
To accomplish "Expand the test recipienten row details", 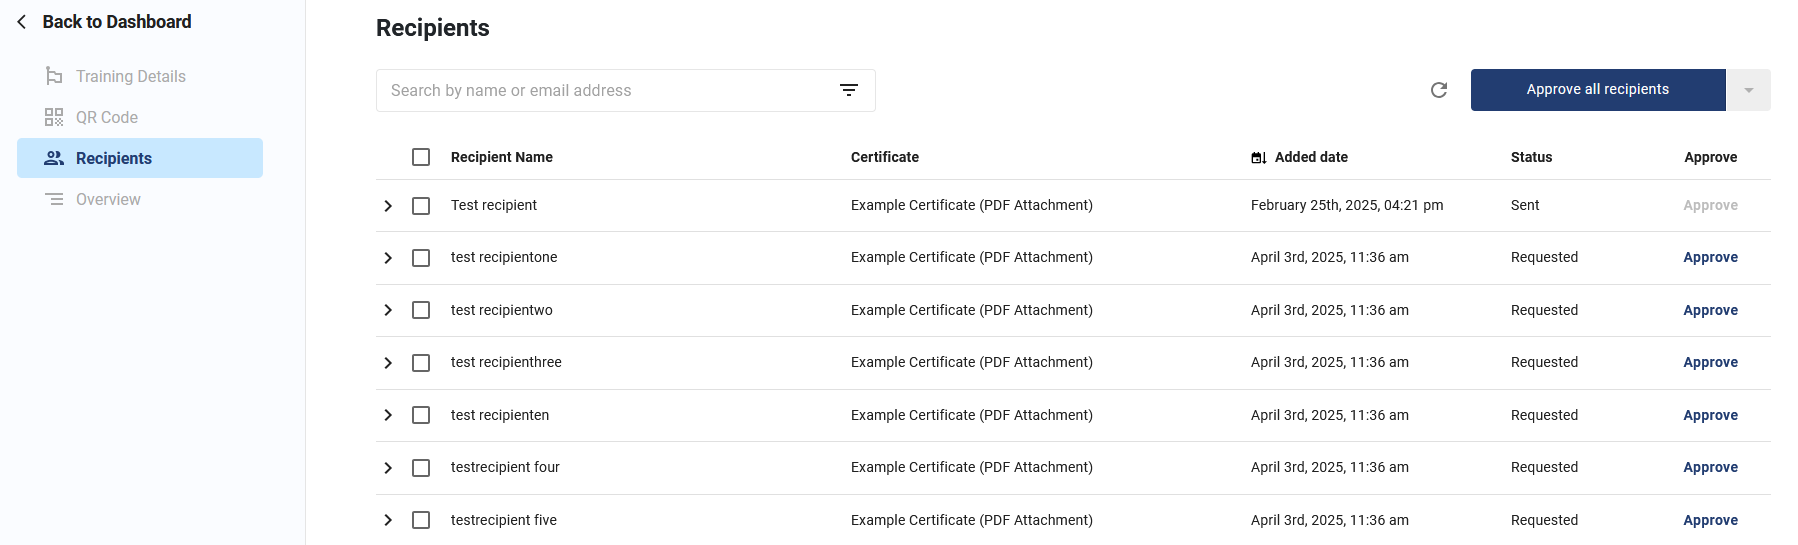I will coord(388,415).
